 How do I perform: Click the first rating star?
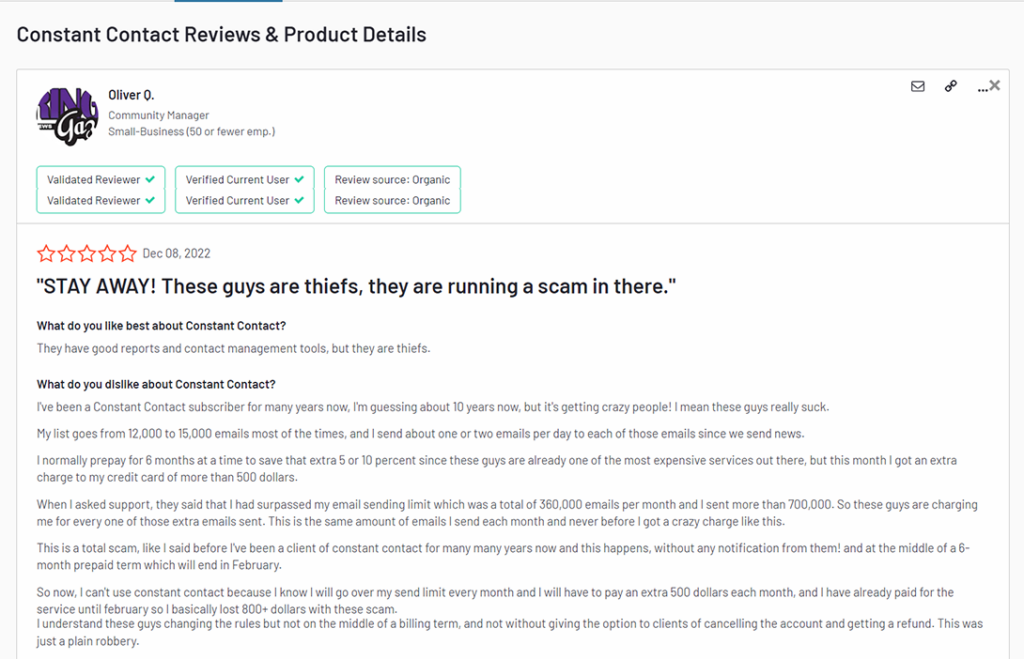(46, 254)
